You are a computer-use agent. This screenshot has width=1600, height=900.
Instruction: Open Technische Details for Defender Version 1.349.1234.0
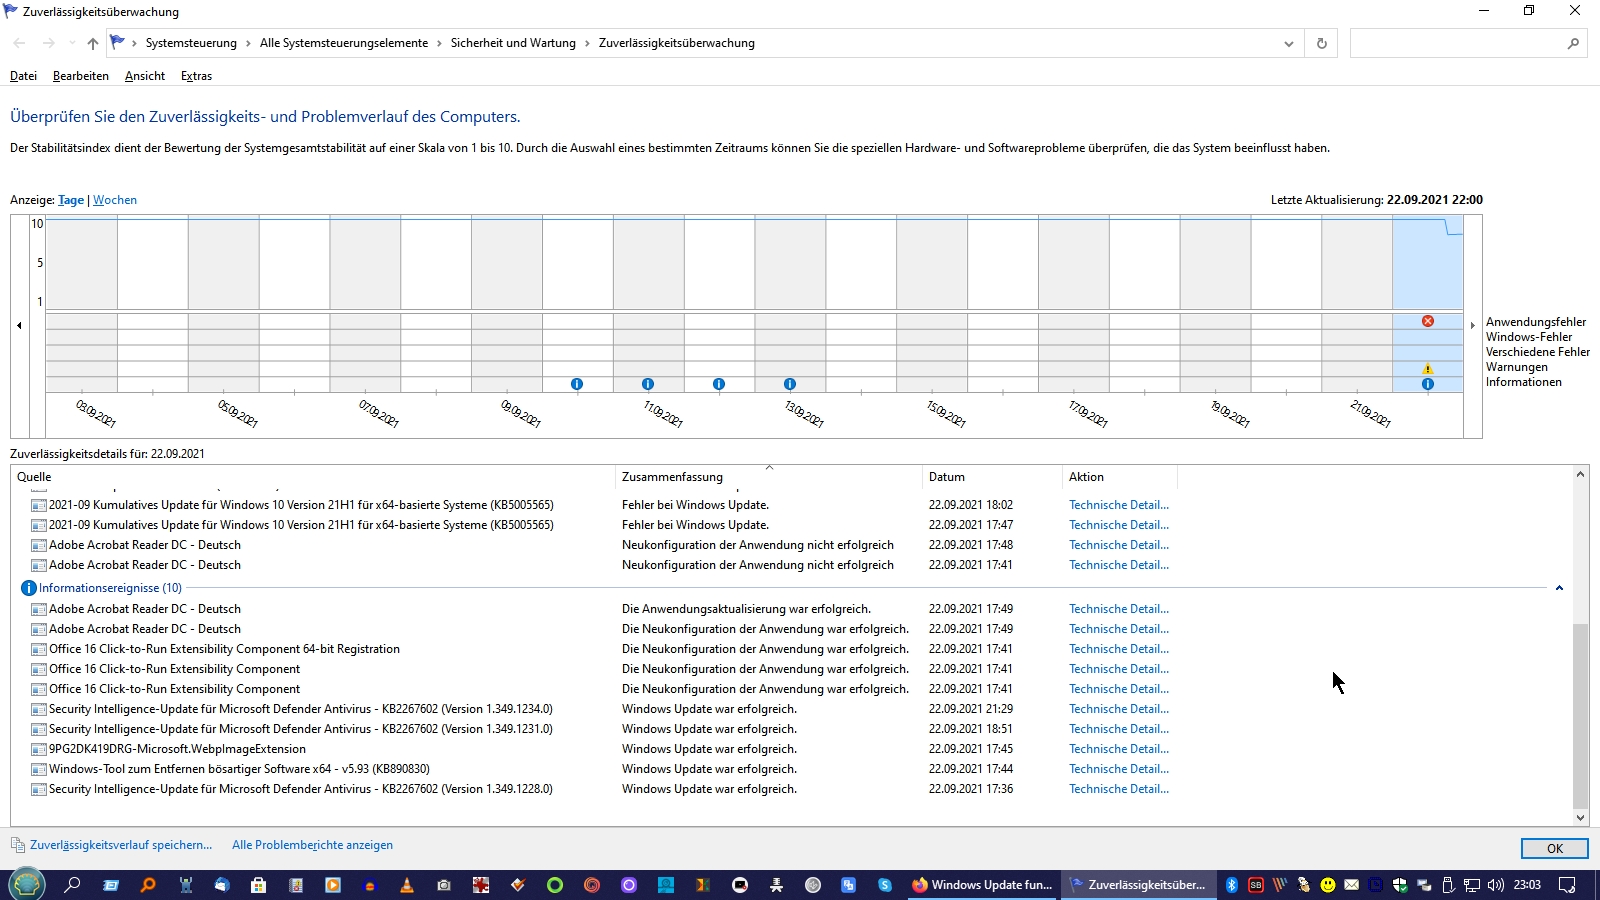click(x=1119, y=709)
